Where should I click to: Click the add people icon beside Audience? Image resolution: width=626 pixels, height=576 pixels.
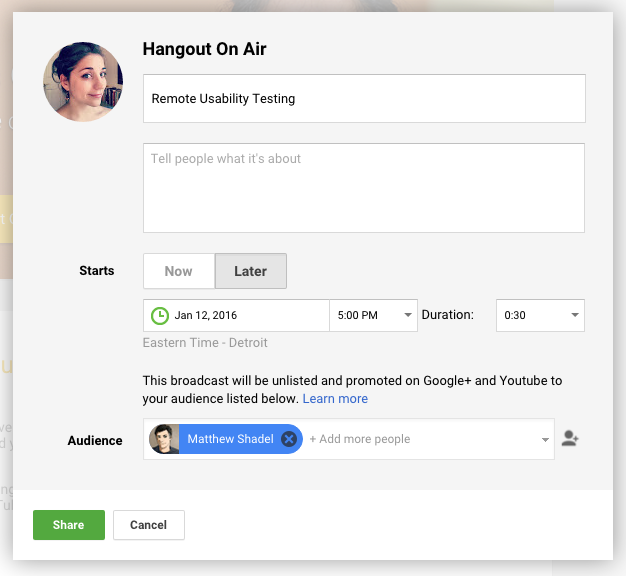point(570,438)
